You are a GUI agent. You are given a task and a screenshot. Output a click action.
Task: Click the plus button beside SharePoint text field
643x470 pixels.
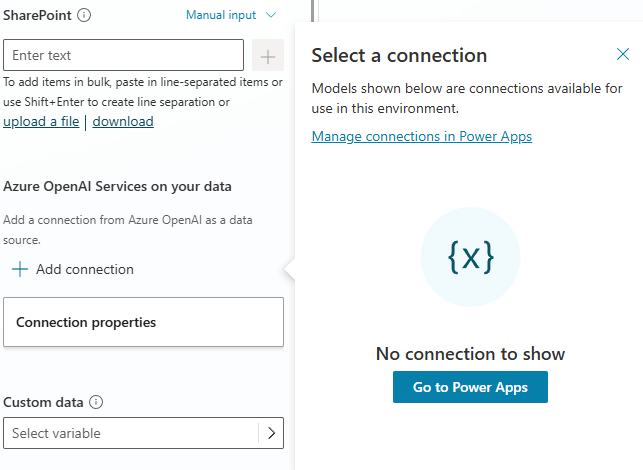tap(268, 55)
